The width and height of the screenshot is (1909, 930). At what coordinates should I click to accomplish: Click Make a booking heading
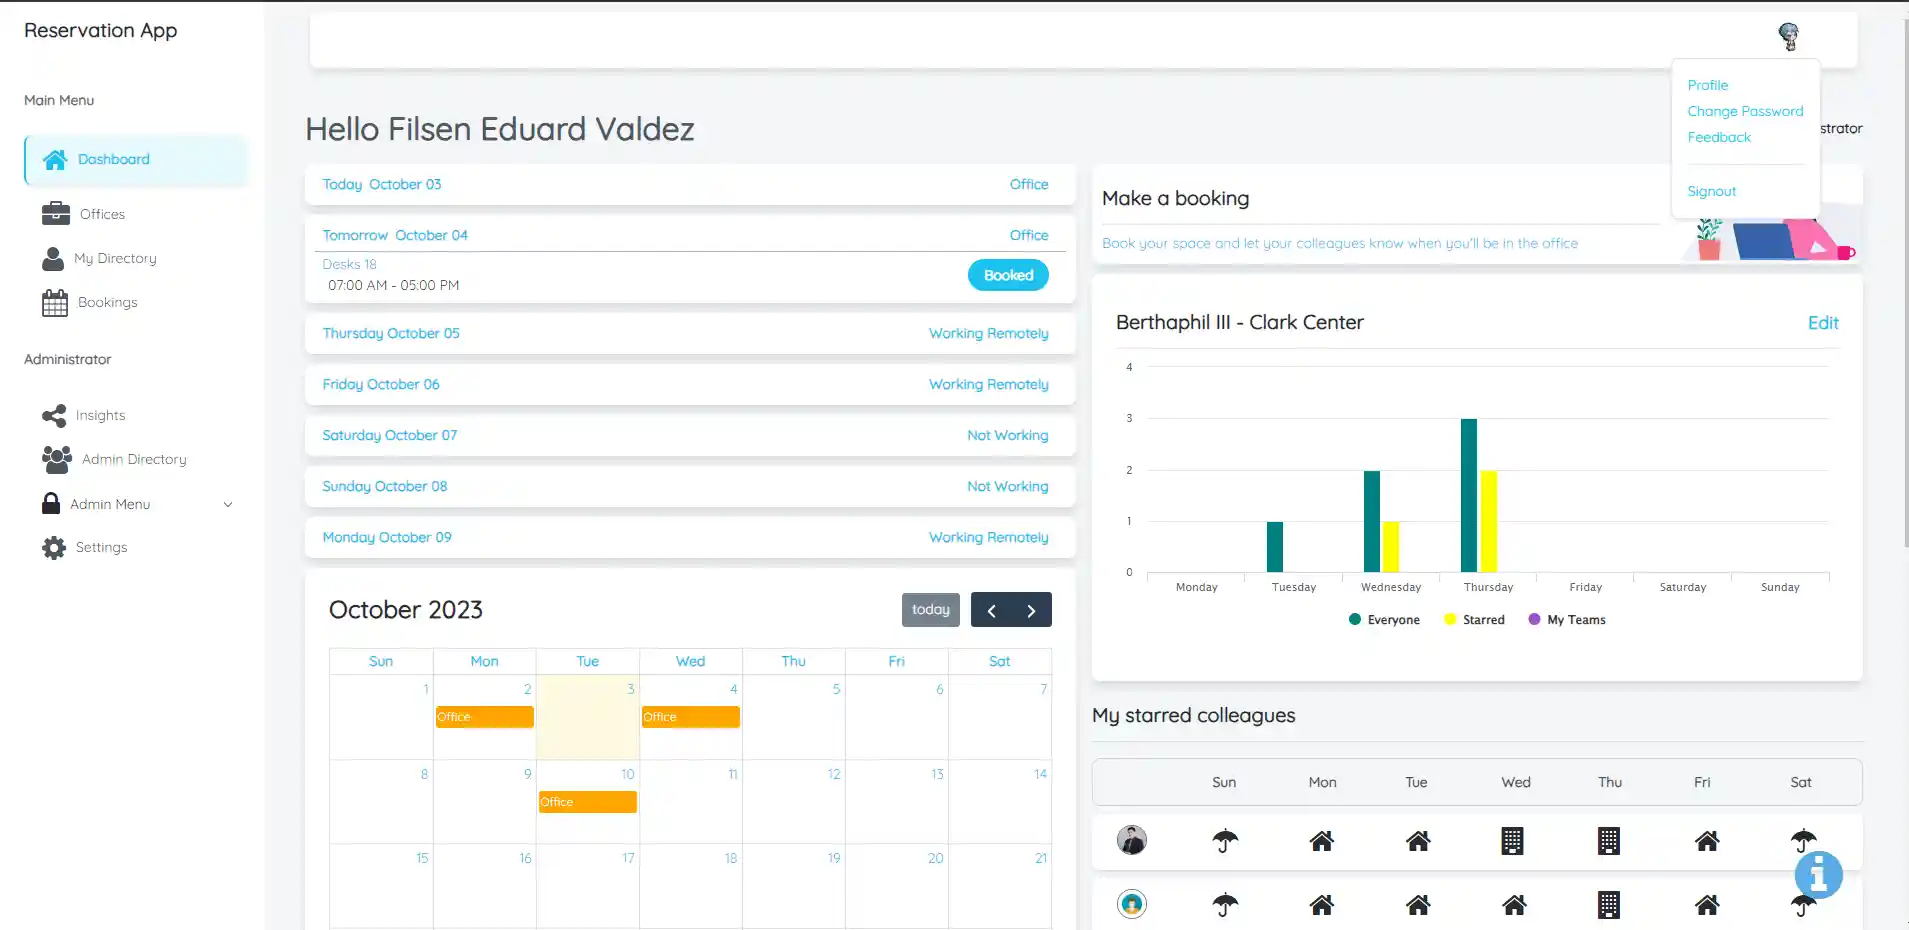point(1175,198)
